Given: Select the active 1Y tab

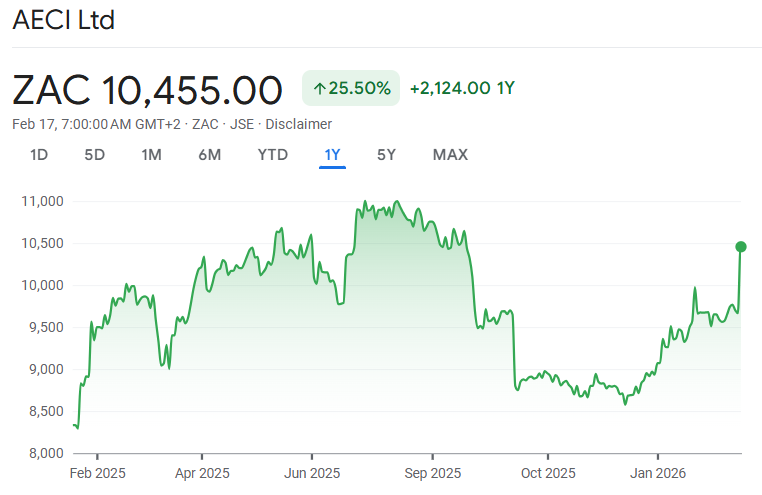Looking at the screenshot, I should (332, 155).
